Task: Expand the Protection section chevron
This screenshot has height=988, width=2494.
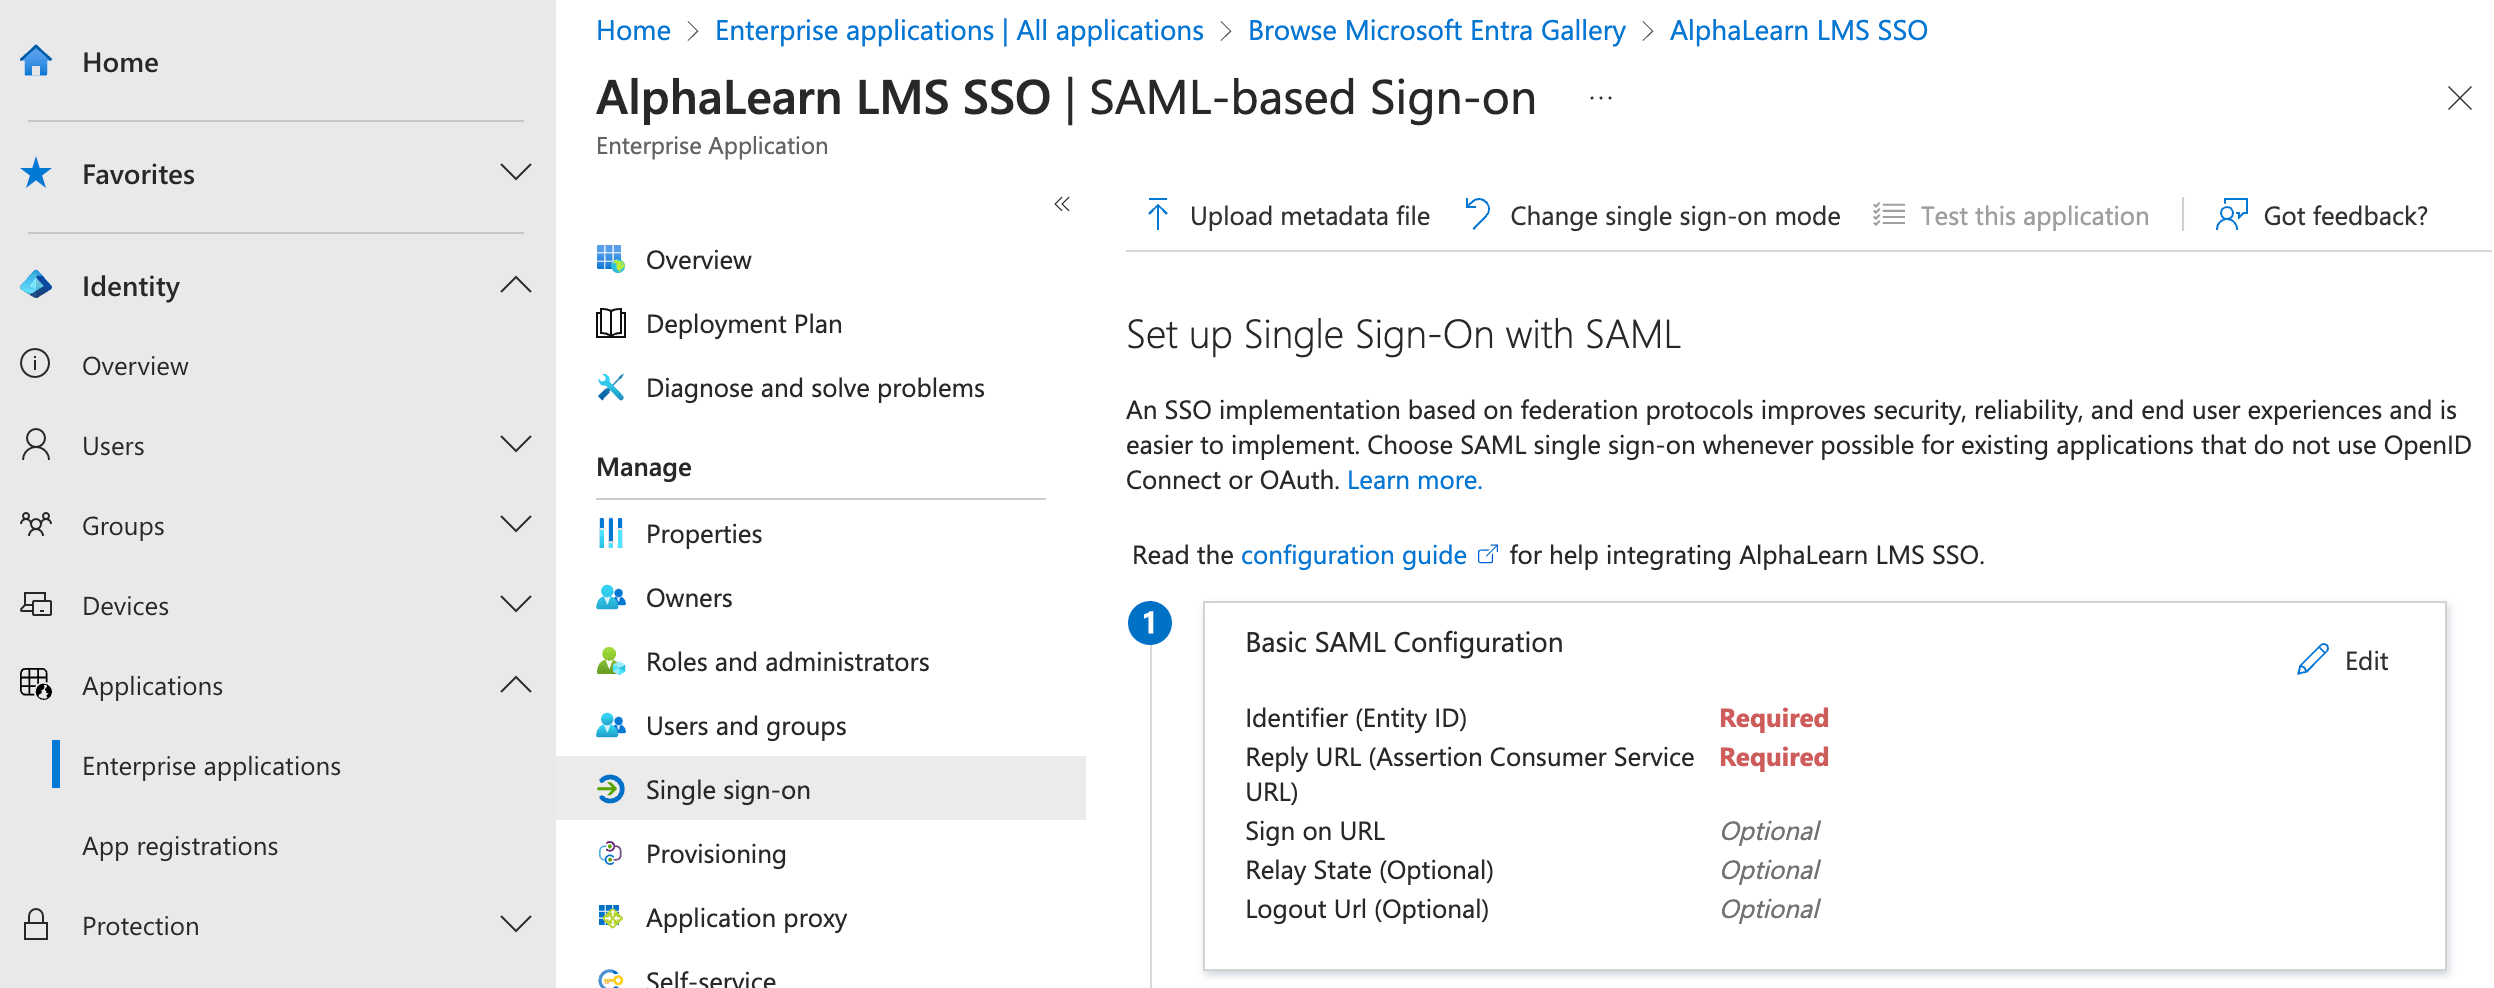Action: (x=515, y=925)
